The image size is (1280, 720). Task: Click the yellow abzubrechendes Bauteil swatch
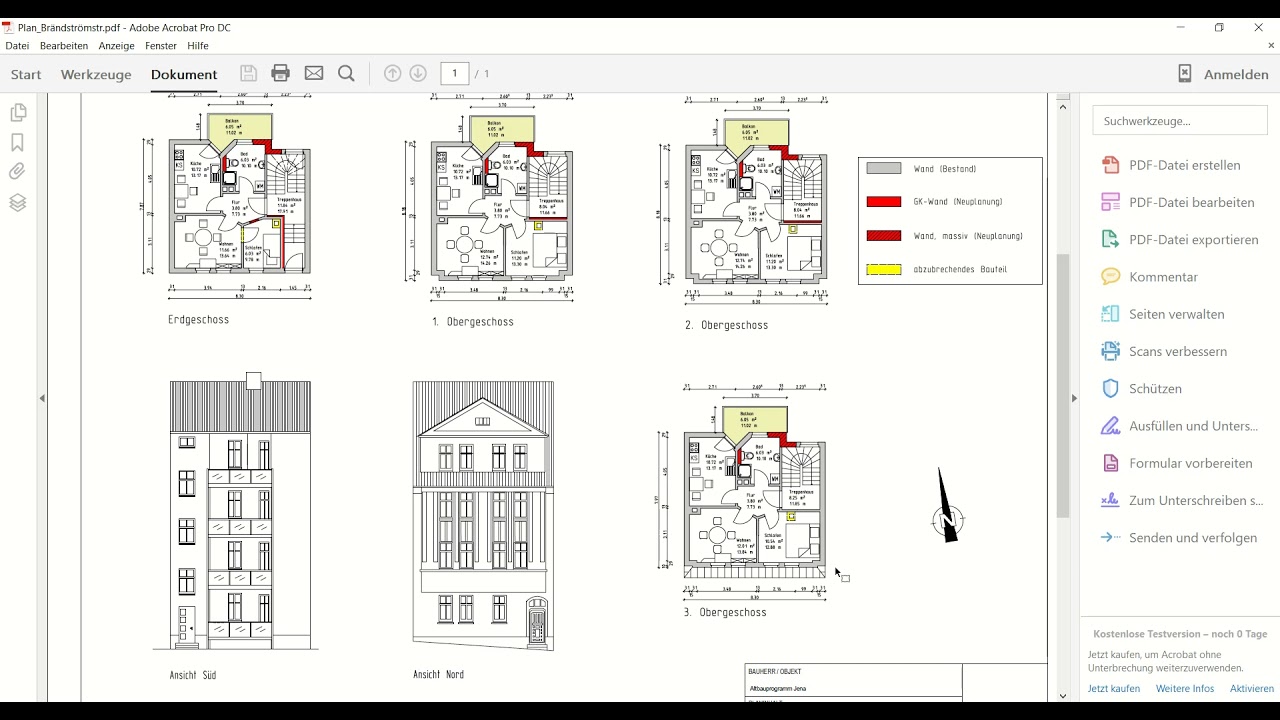(x=884, y=270)
